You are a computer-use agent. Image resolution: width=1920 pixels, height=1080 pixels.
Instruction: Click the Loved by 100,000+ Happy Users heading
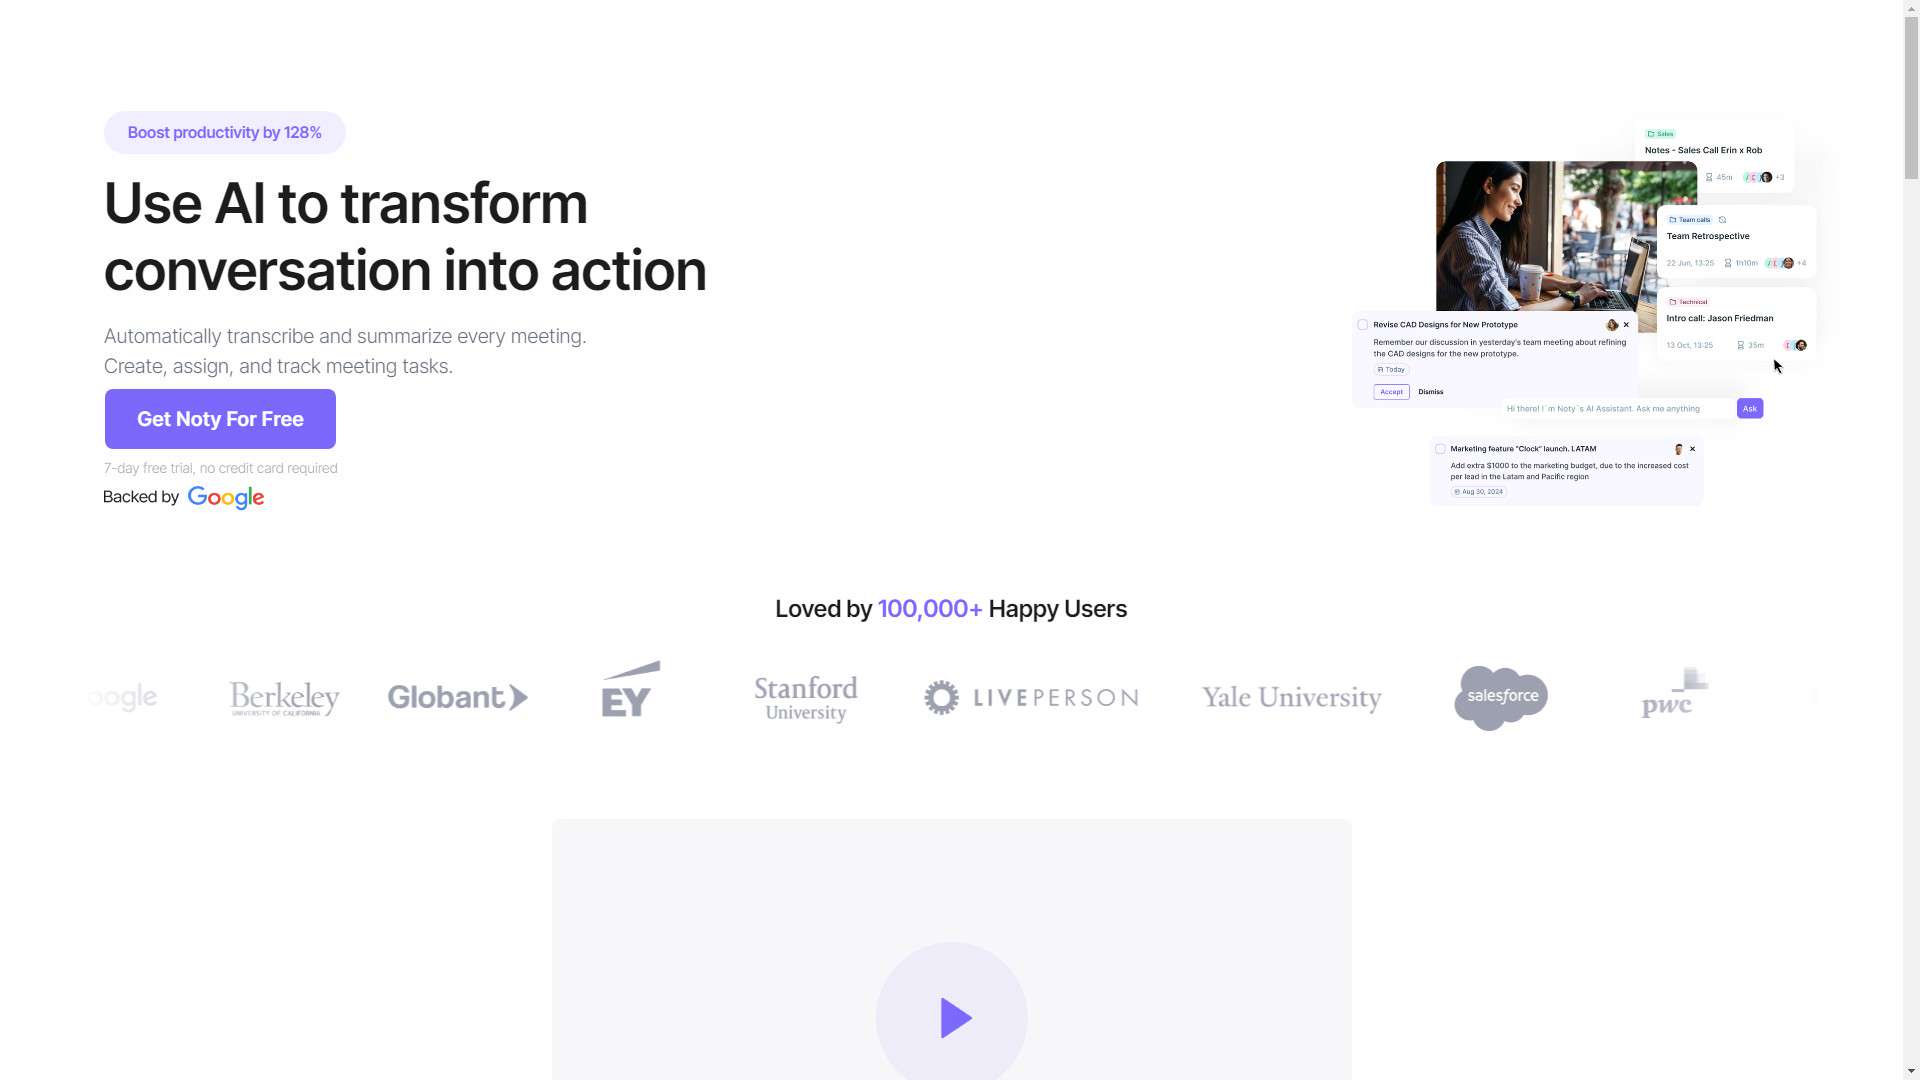click(951, 609)
